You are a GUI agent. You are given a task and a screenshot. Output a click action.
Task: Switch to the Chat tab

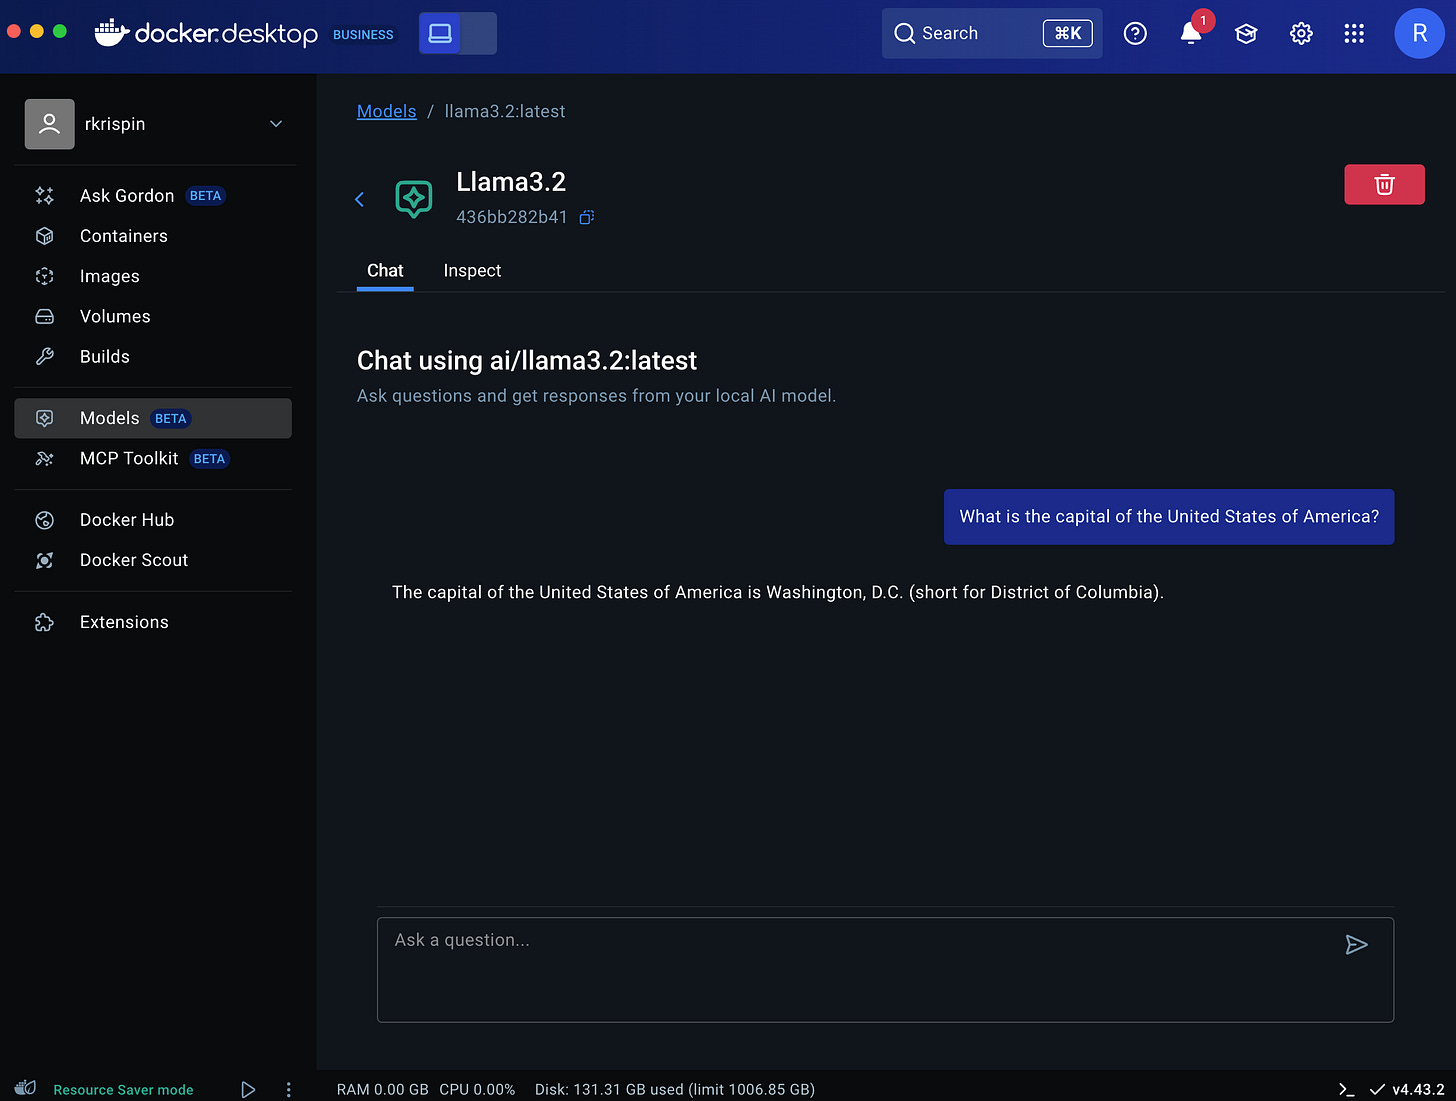click(x=385, y=271)
